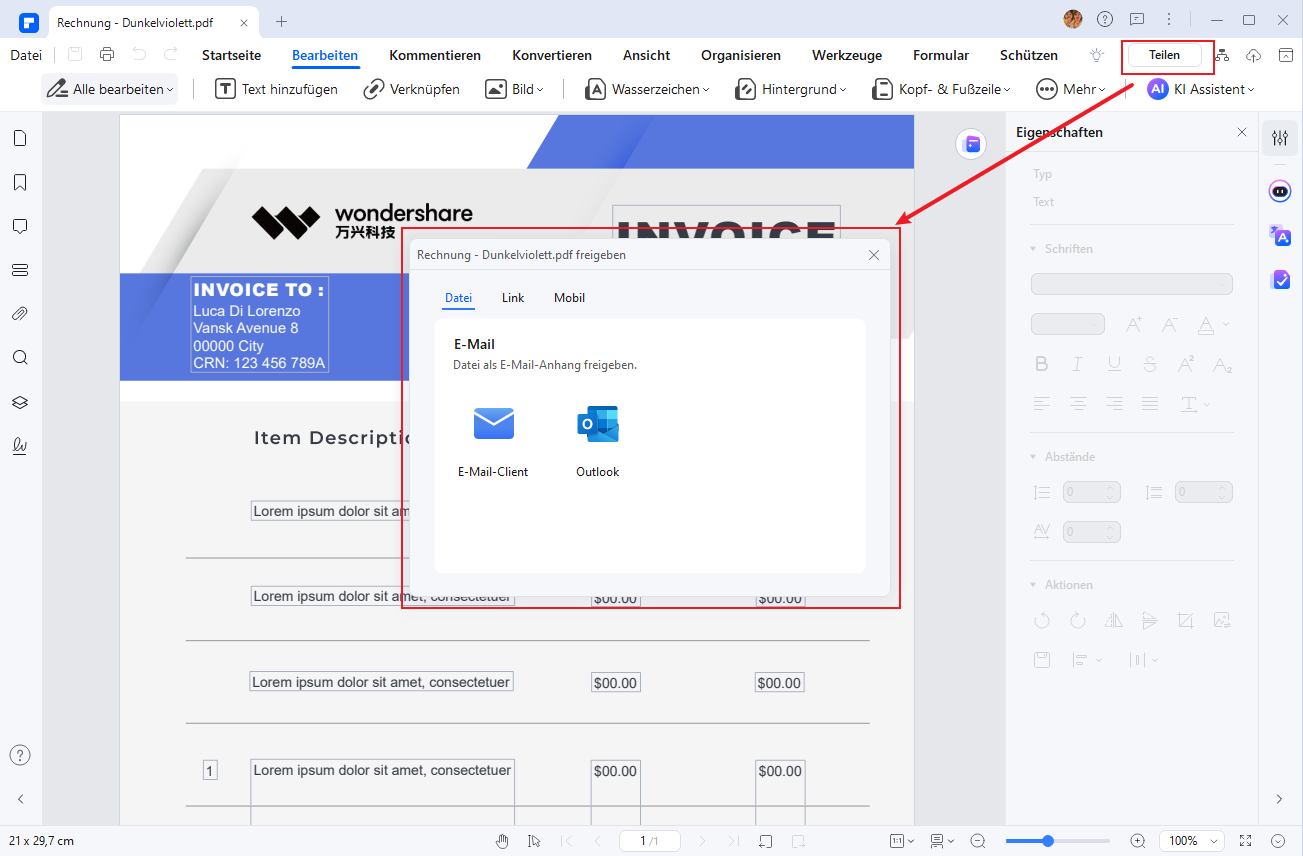Collapse the Schriften section
The width and height of the screenshot is (1303, 856).
[x=1033, y=249]
